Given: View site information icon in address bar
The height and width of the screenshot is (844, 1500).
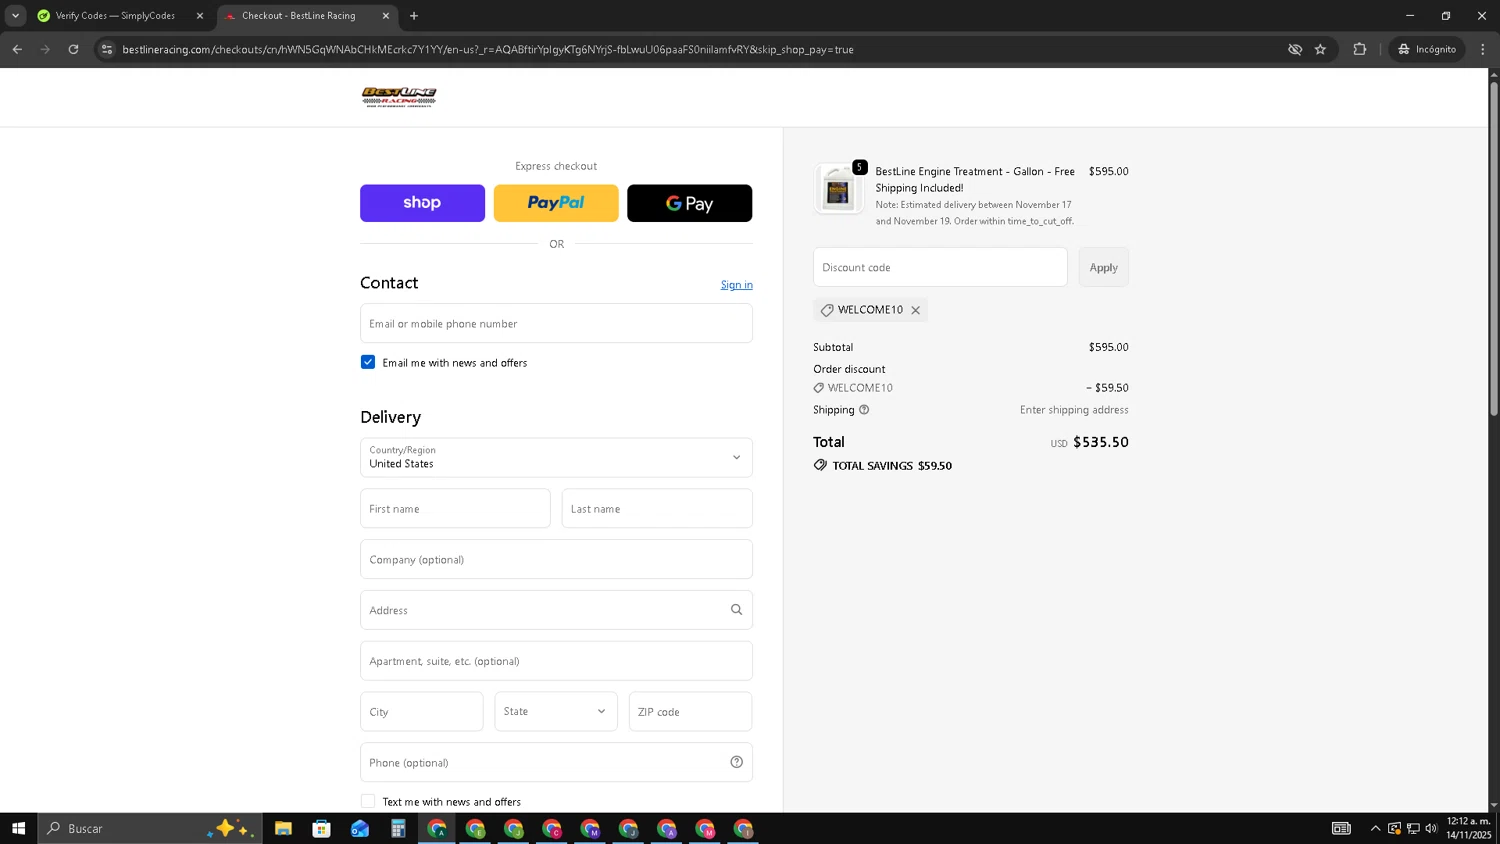Looking at the screenshot, I should pos(107,49).
